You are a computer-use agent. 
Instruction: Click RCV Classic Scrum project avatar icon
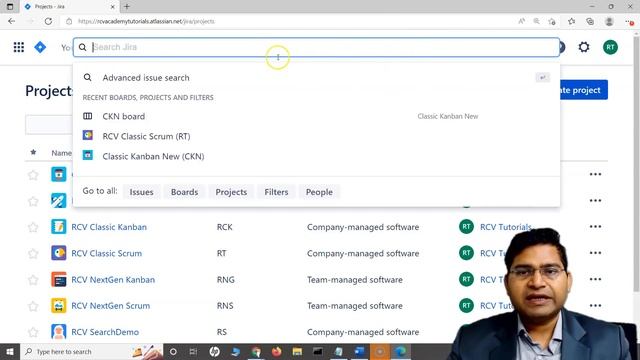59,253
